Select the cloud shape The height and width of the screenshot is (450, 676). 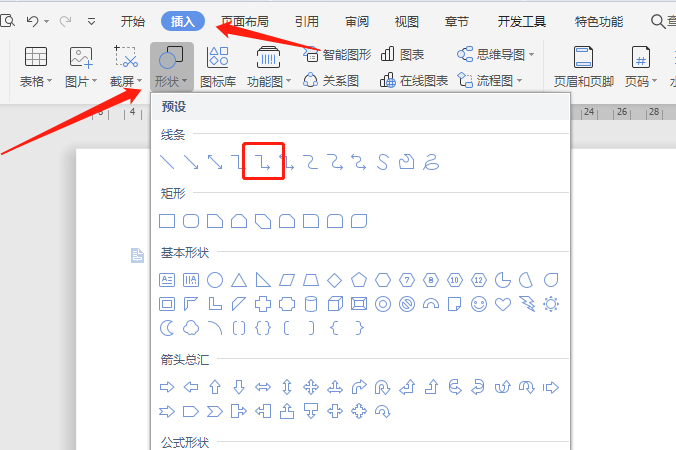[x=191, y=328]
